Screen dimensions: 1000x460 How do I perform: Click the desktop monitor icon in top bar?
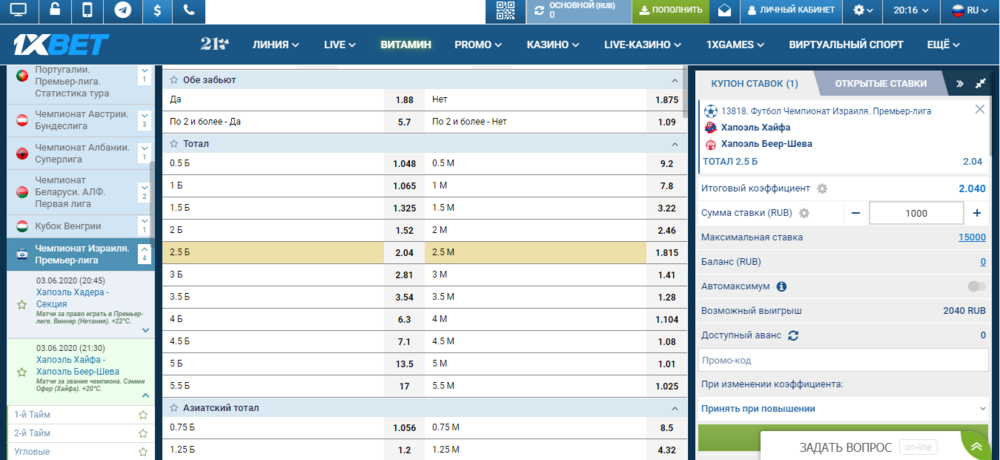[19, 10]
